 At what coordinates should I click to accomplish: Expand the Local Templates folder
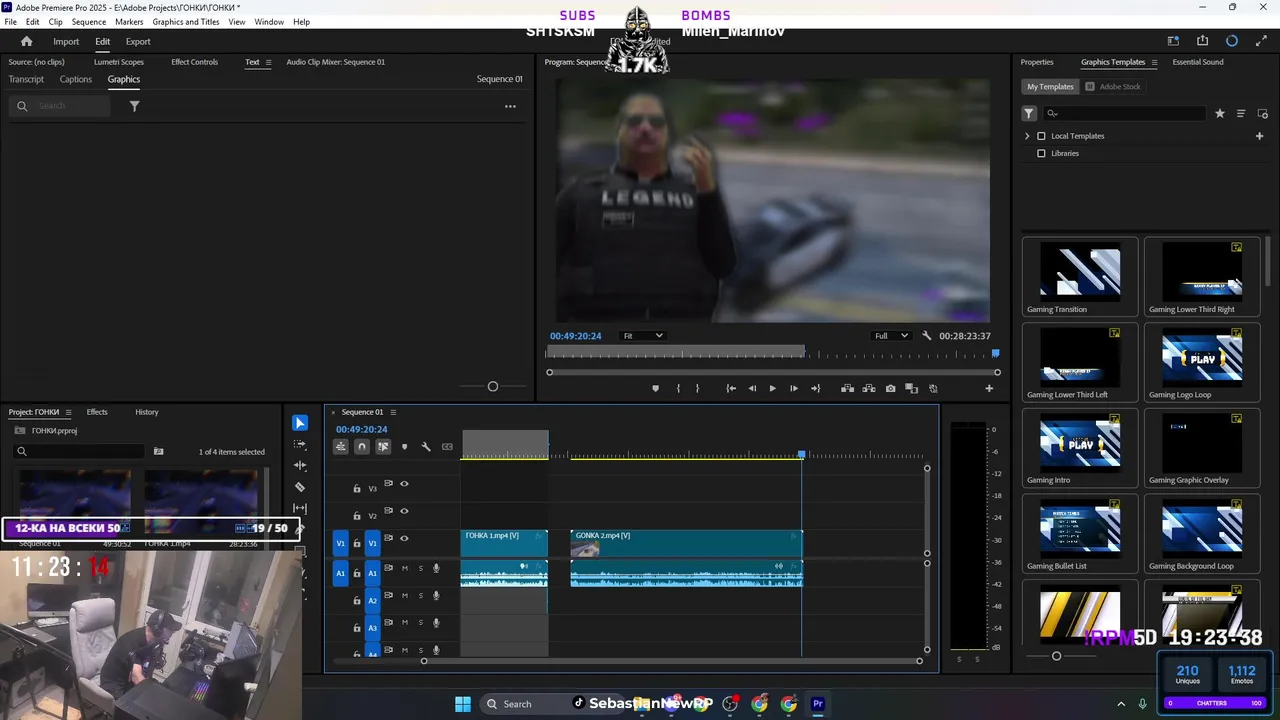point(1027,136)
